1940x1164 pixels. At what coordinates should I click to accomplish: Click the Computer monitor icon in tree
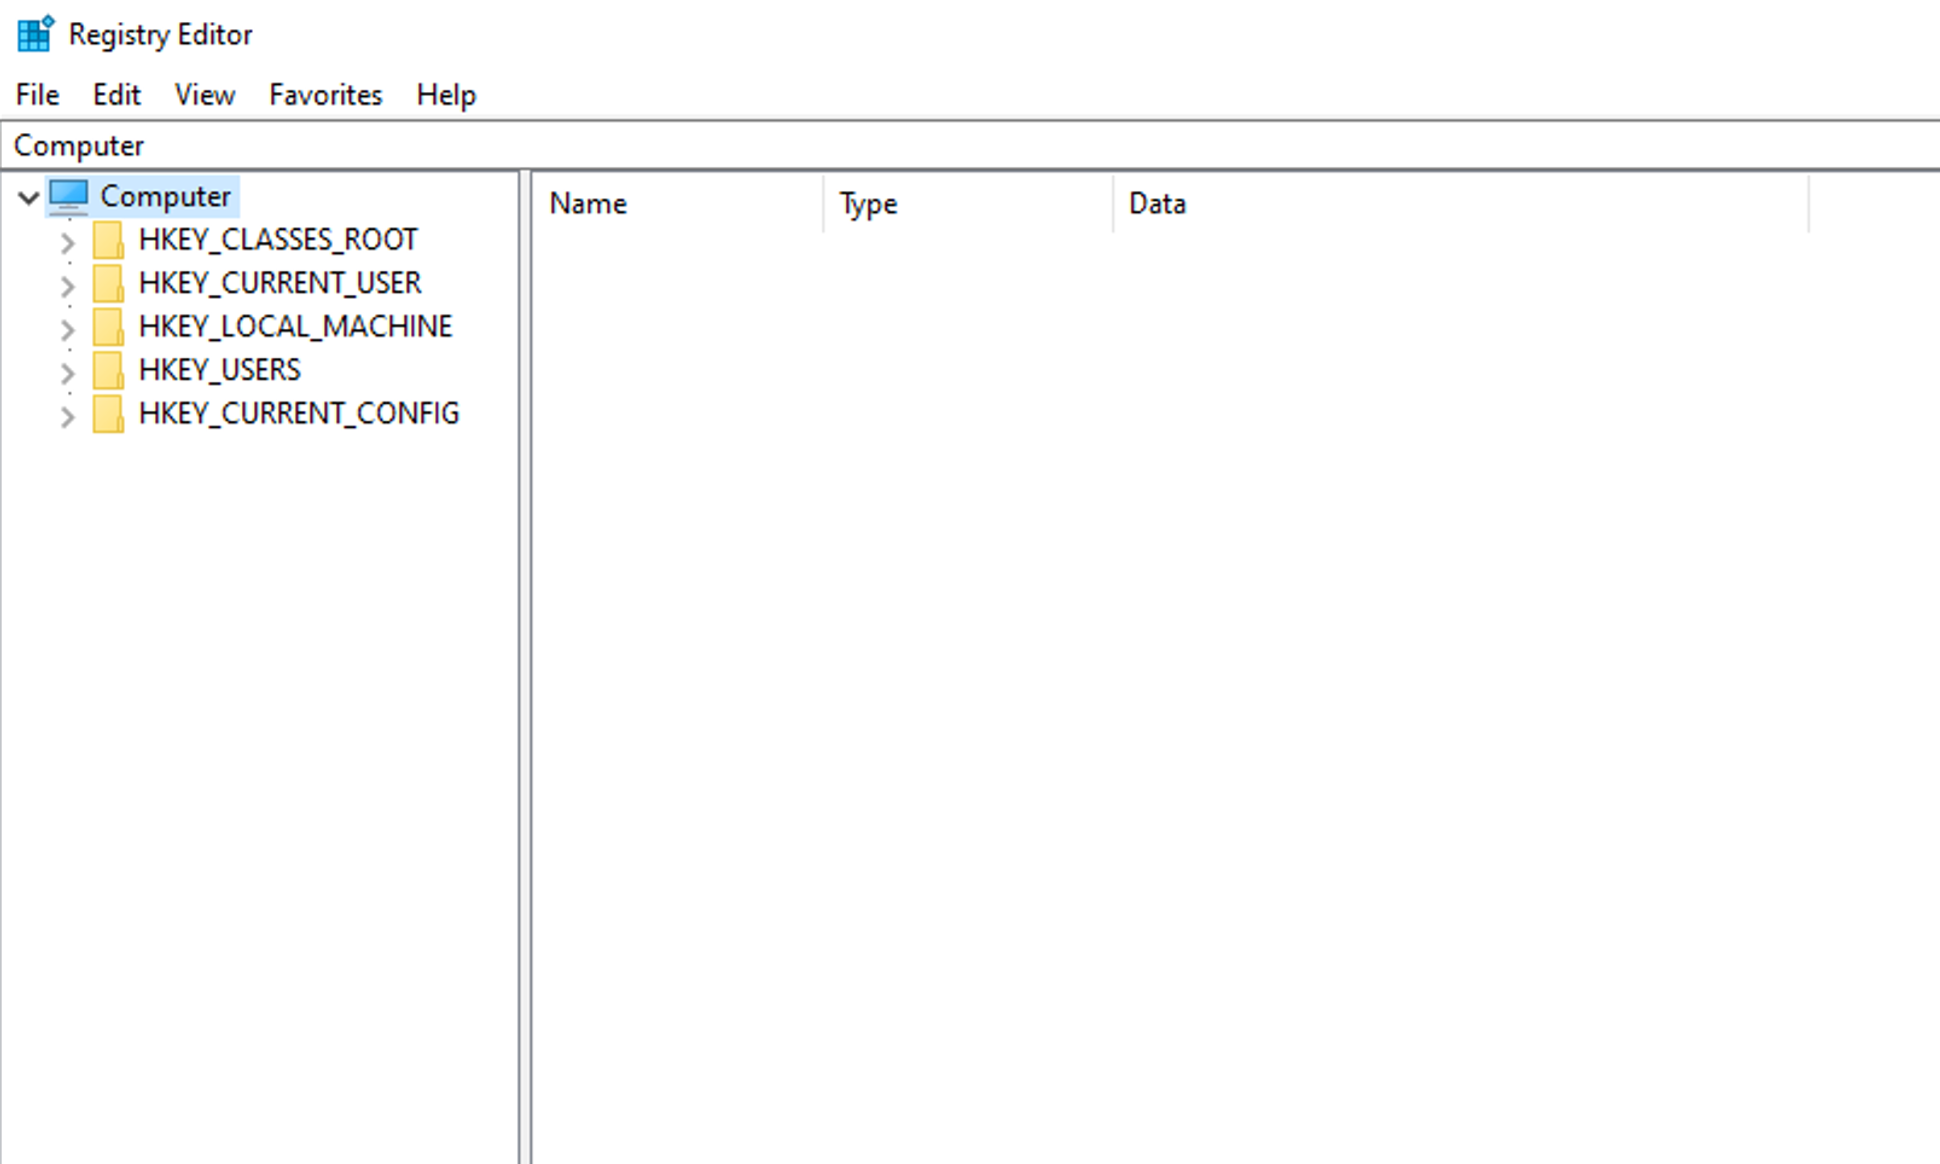tap(68, 196)
